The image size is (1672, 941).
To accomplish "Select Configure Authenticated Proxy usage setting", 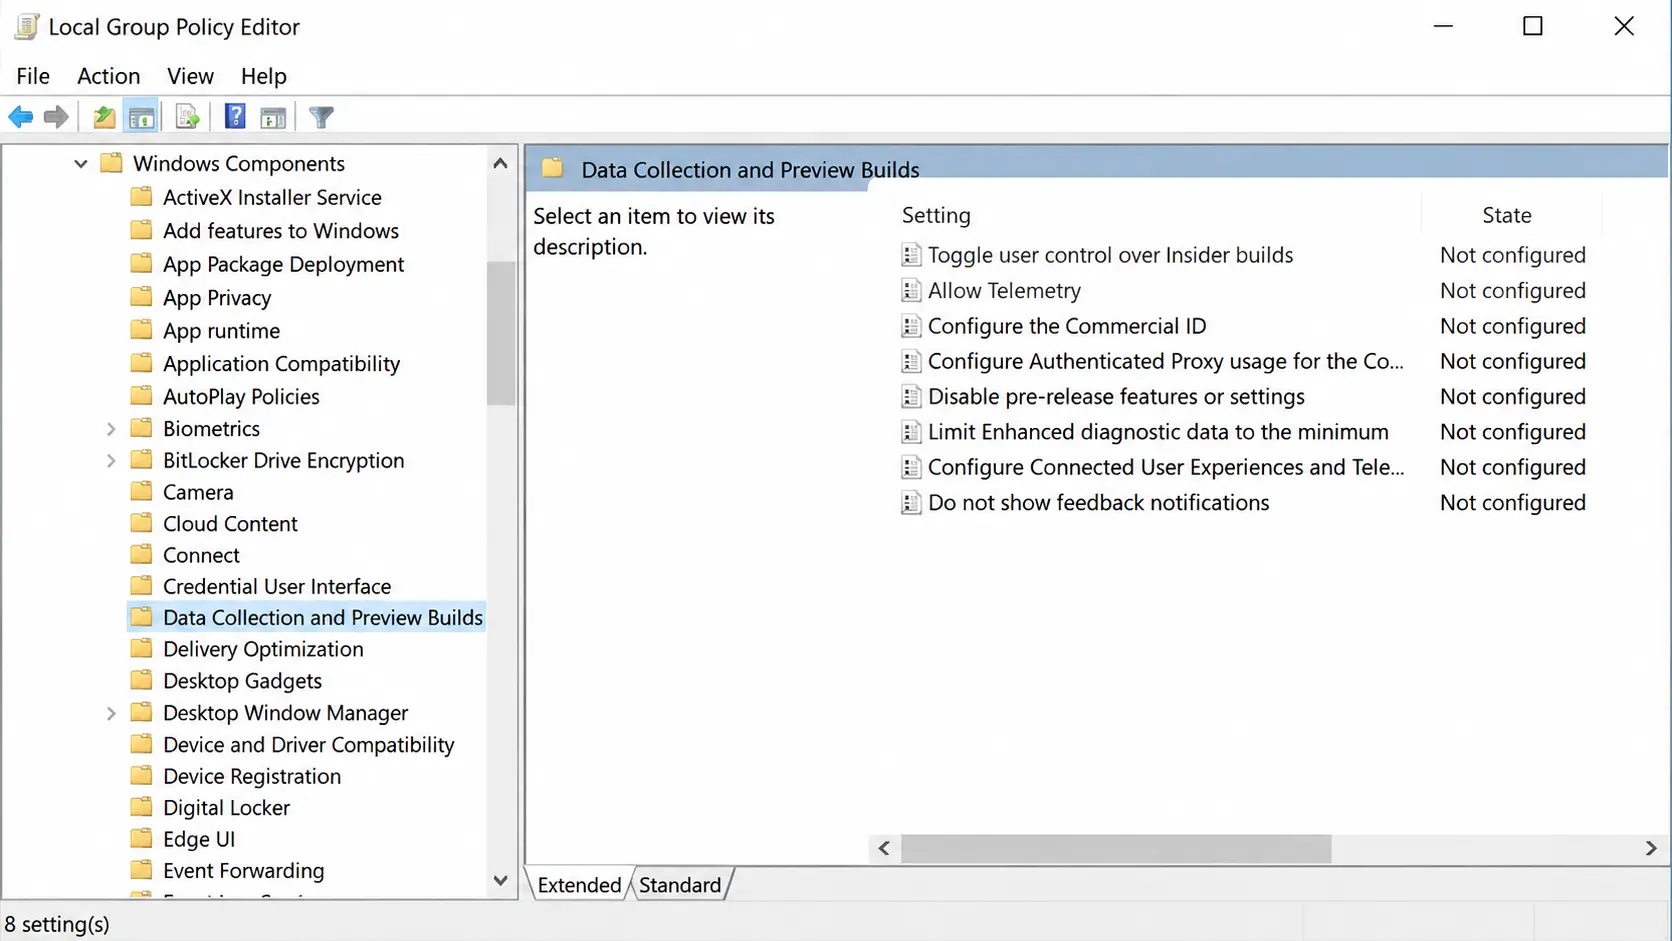I will (1166, 361).
